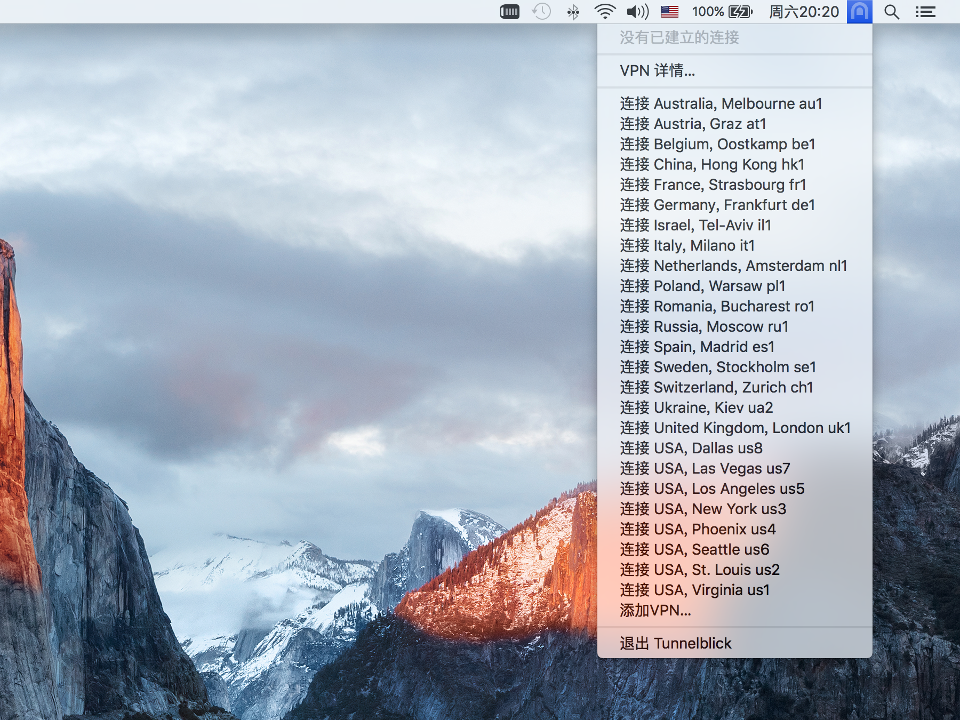
Task: Connect to France, Strasbourg fr1
Action: coord(735,184)
